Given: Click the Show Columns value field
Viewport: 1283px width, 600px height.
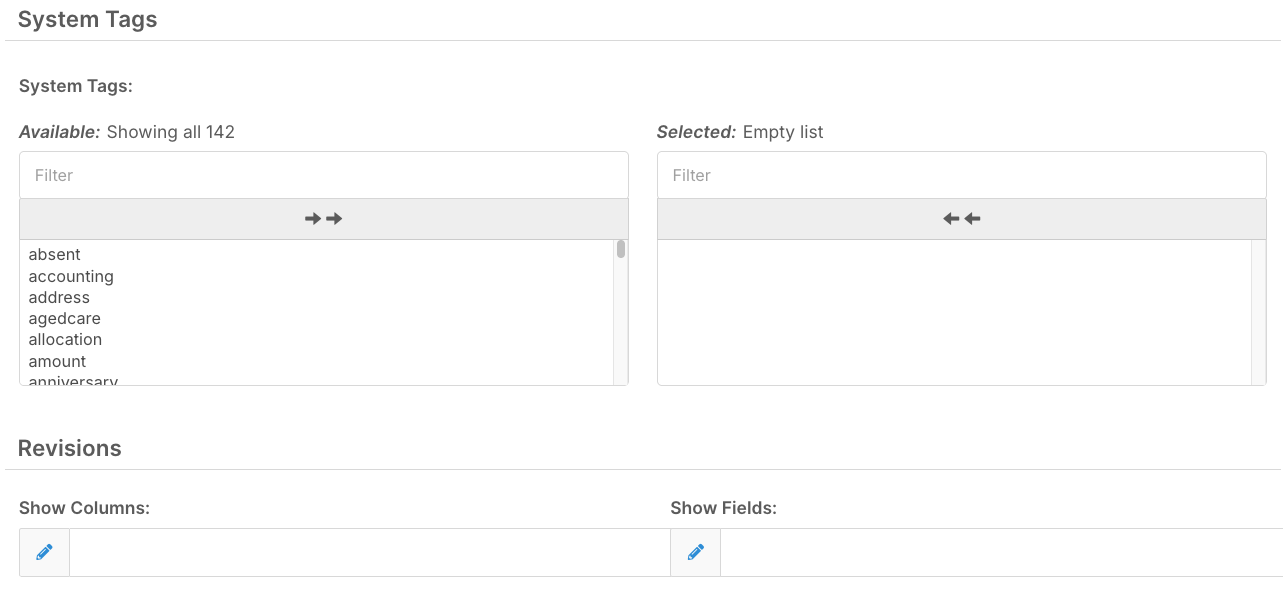Looking at the screenshot, I should point(370,552).
